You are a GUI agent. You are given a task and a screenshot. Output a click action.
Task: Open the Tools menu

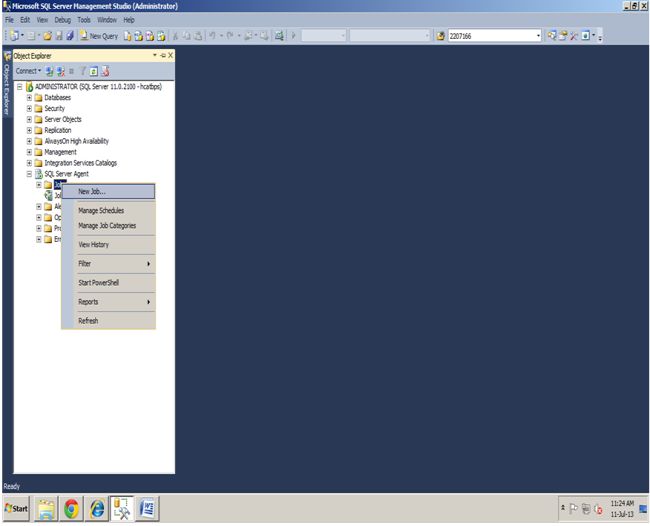pyautogui.click(x=84, y=20)
